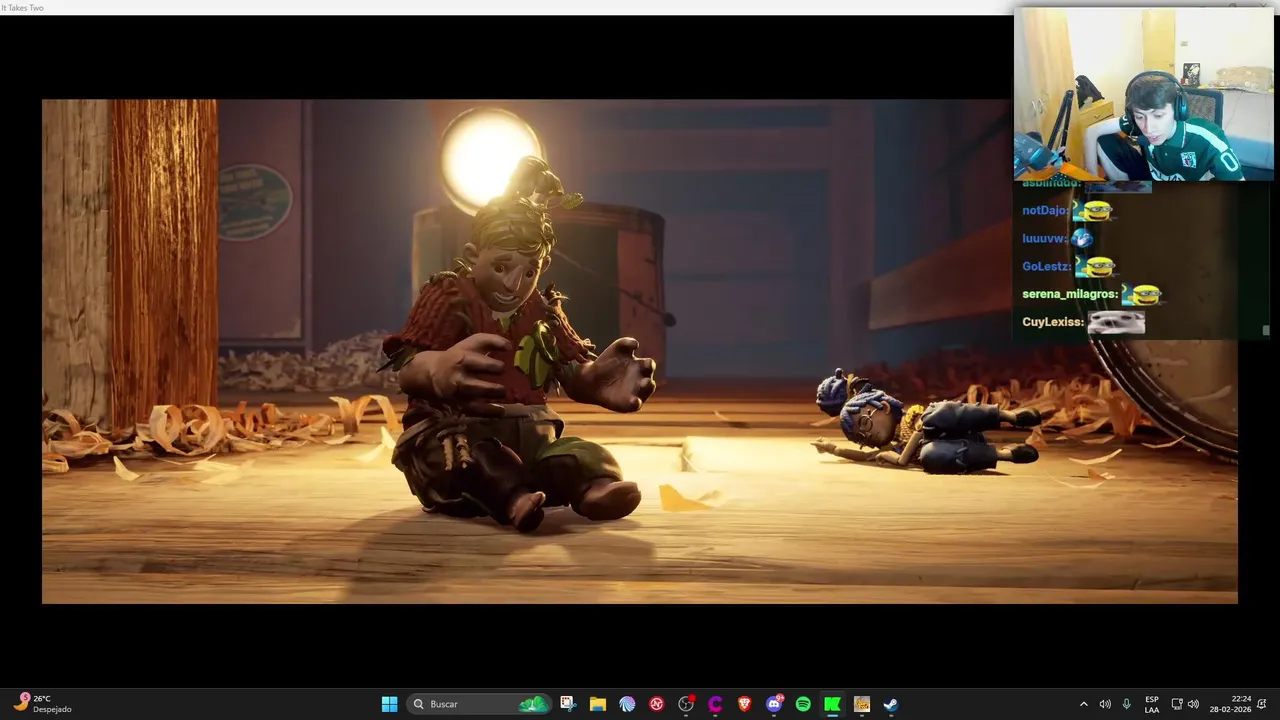
Task: Open the clock showing 22:24
Action: (1230, 704)
